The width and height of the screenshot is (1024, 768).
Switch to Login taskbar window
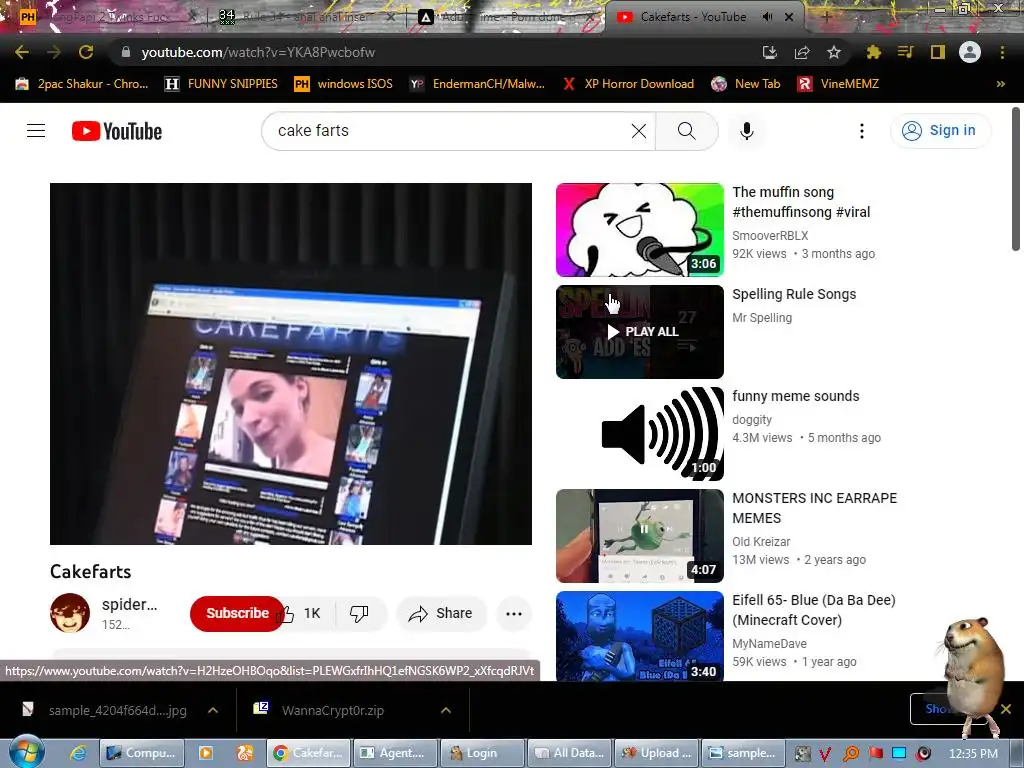pos(482,753)
